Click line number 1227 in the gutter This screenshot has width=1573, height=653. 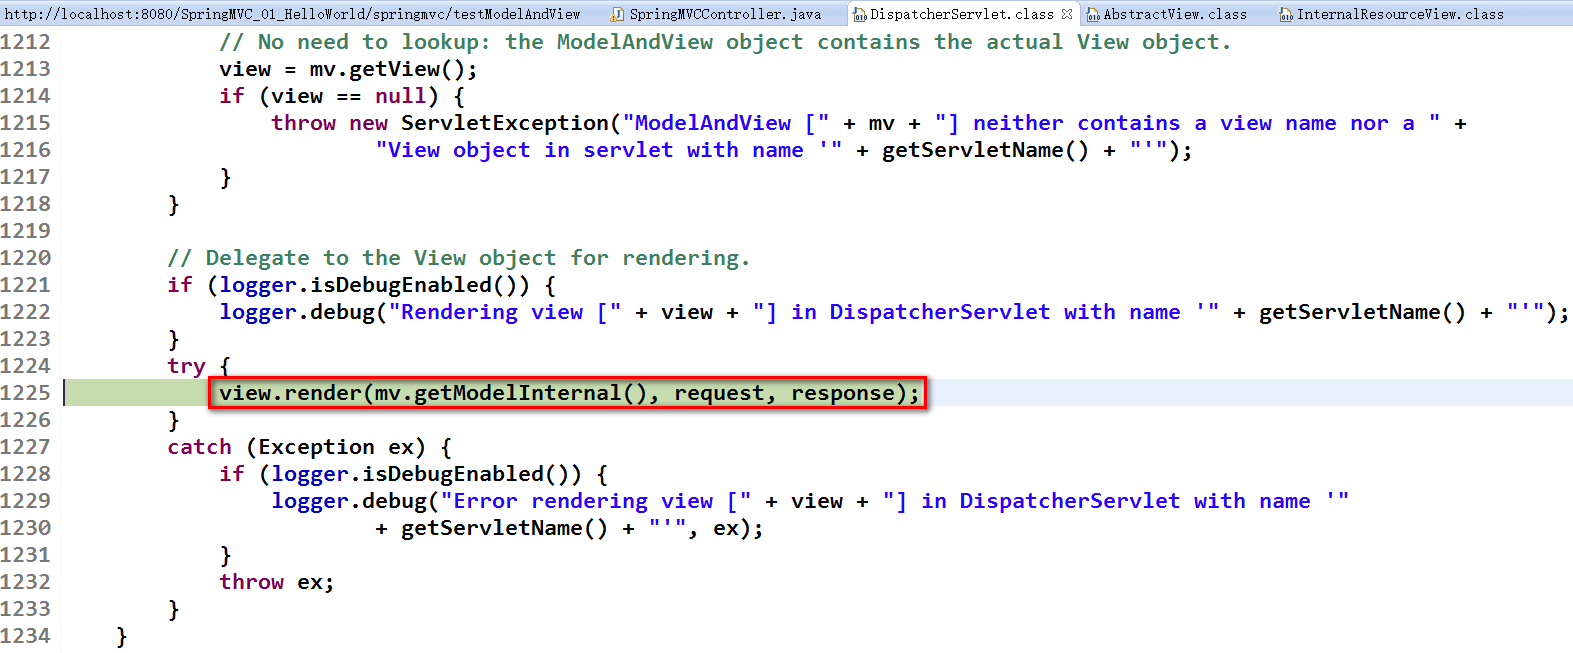(x=25, y=447)
